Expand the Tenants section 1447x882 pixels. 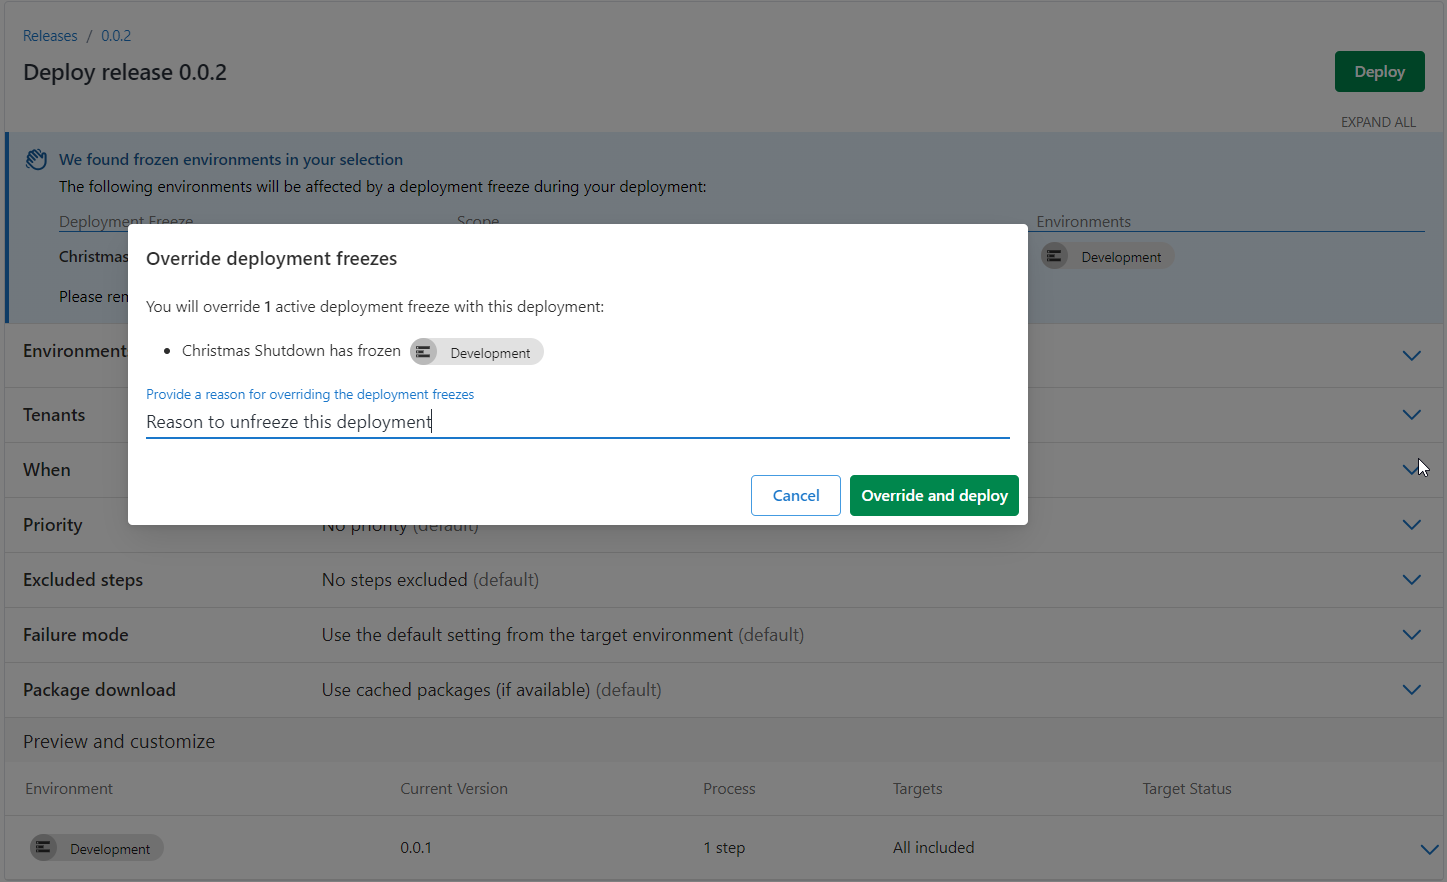coord(1411,415)
